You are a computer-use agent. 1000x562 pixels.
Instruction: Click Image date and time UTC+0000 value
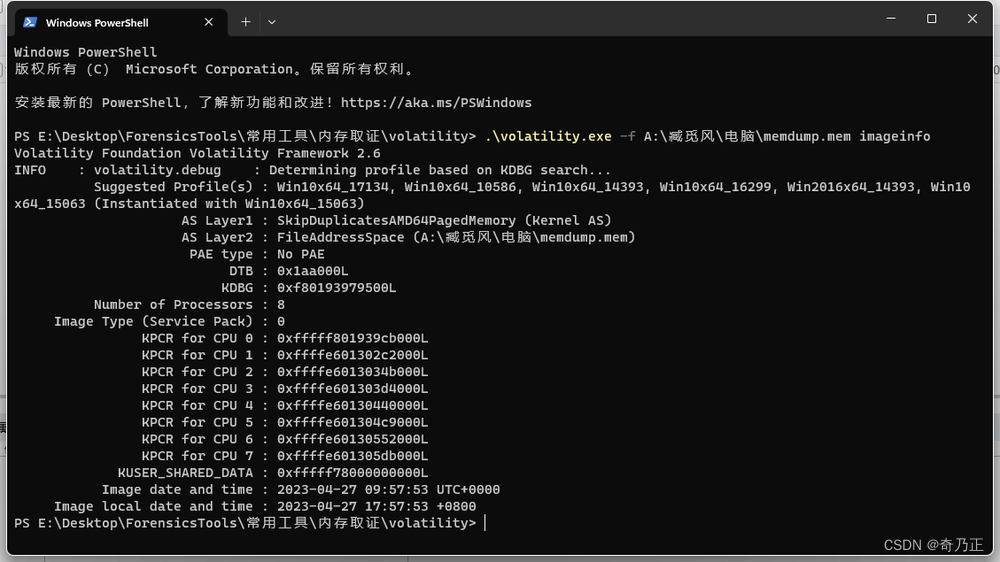point(388,490)
